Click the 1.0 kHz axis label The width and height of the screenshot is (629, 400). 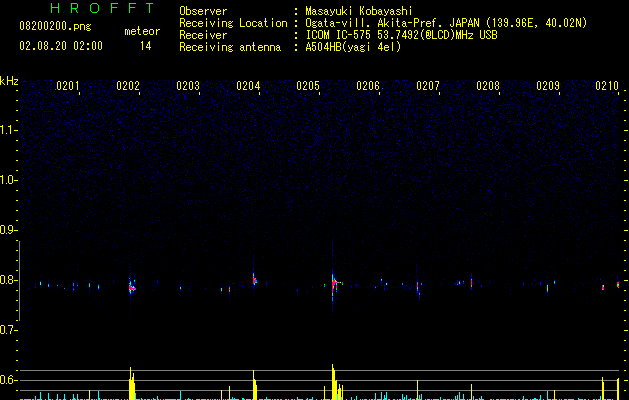[8, 180]
